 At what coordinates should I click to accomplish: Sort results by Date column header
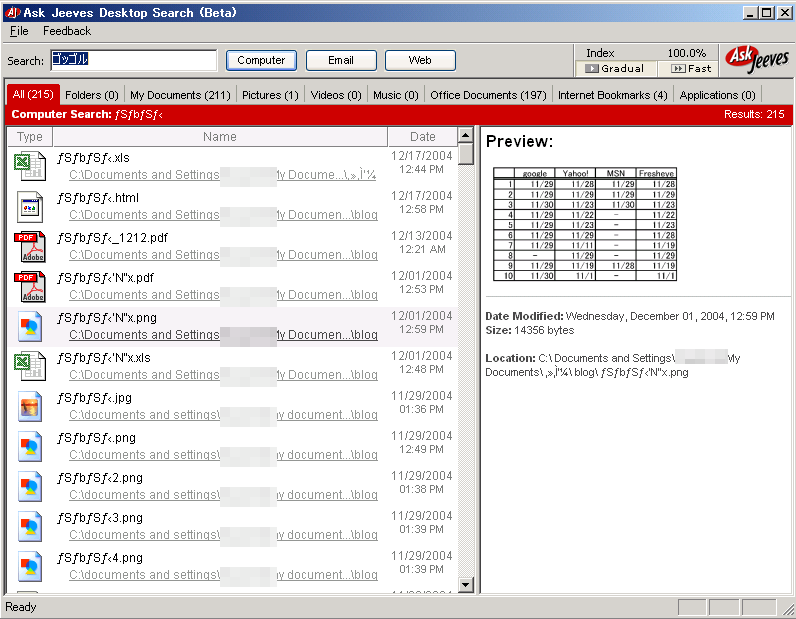[x=422, y=137]
